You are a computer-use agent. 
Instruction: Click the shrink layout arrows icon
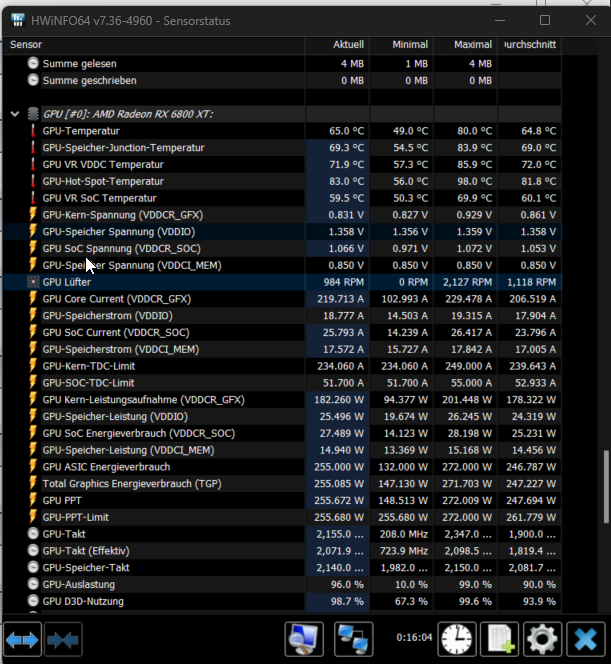tap(63, 639)
